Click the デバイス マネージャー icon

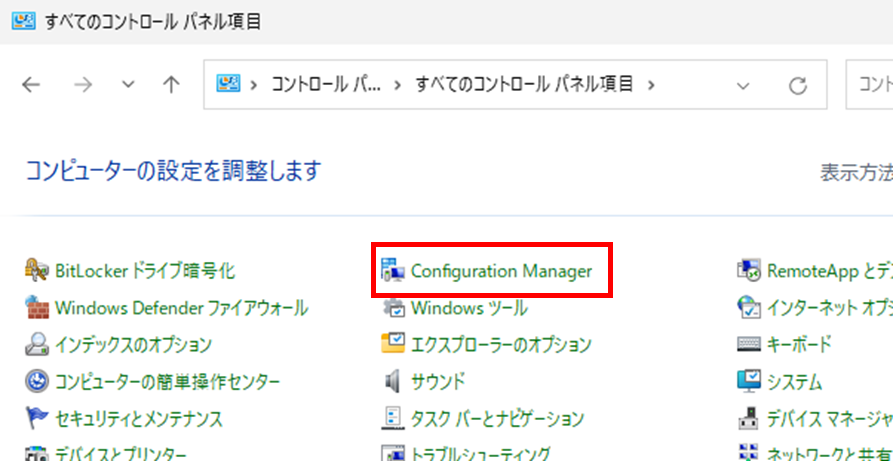pos(749,419)
